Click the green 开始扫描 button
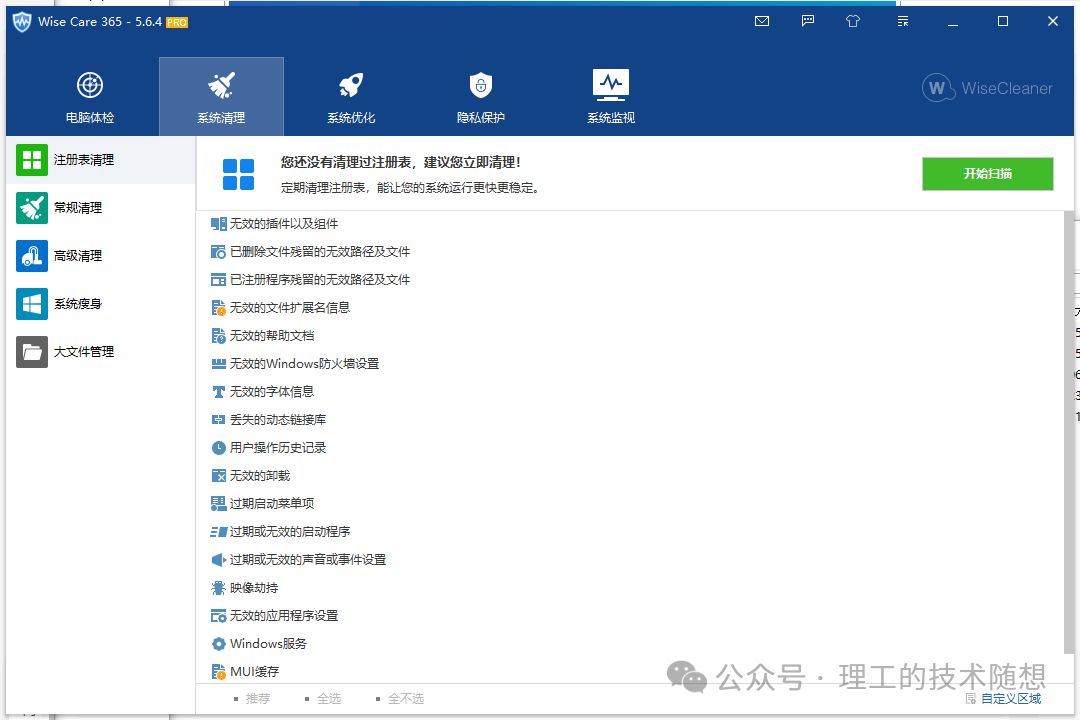1080x720 pixels. (987, 173)
